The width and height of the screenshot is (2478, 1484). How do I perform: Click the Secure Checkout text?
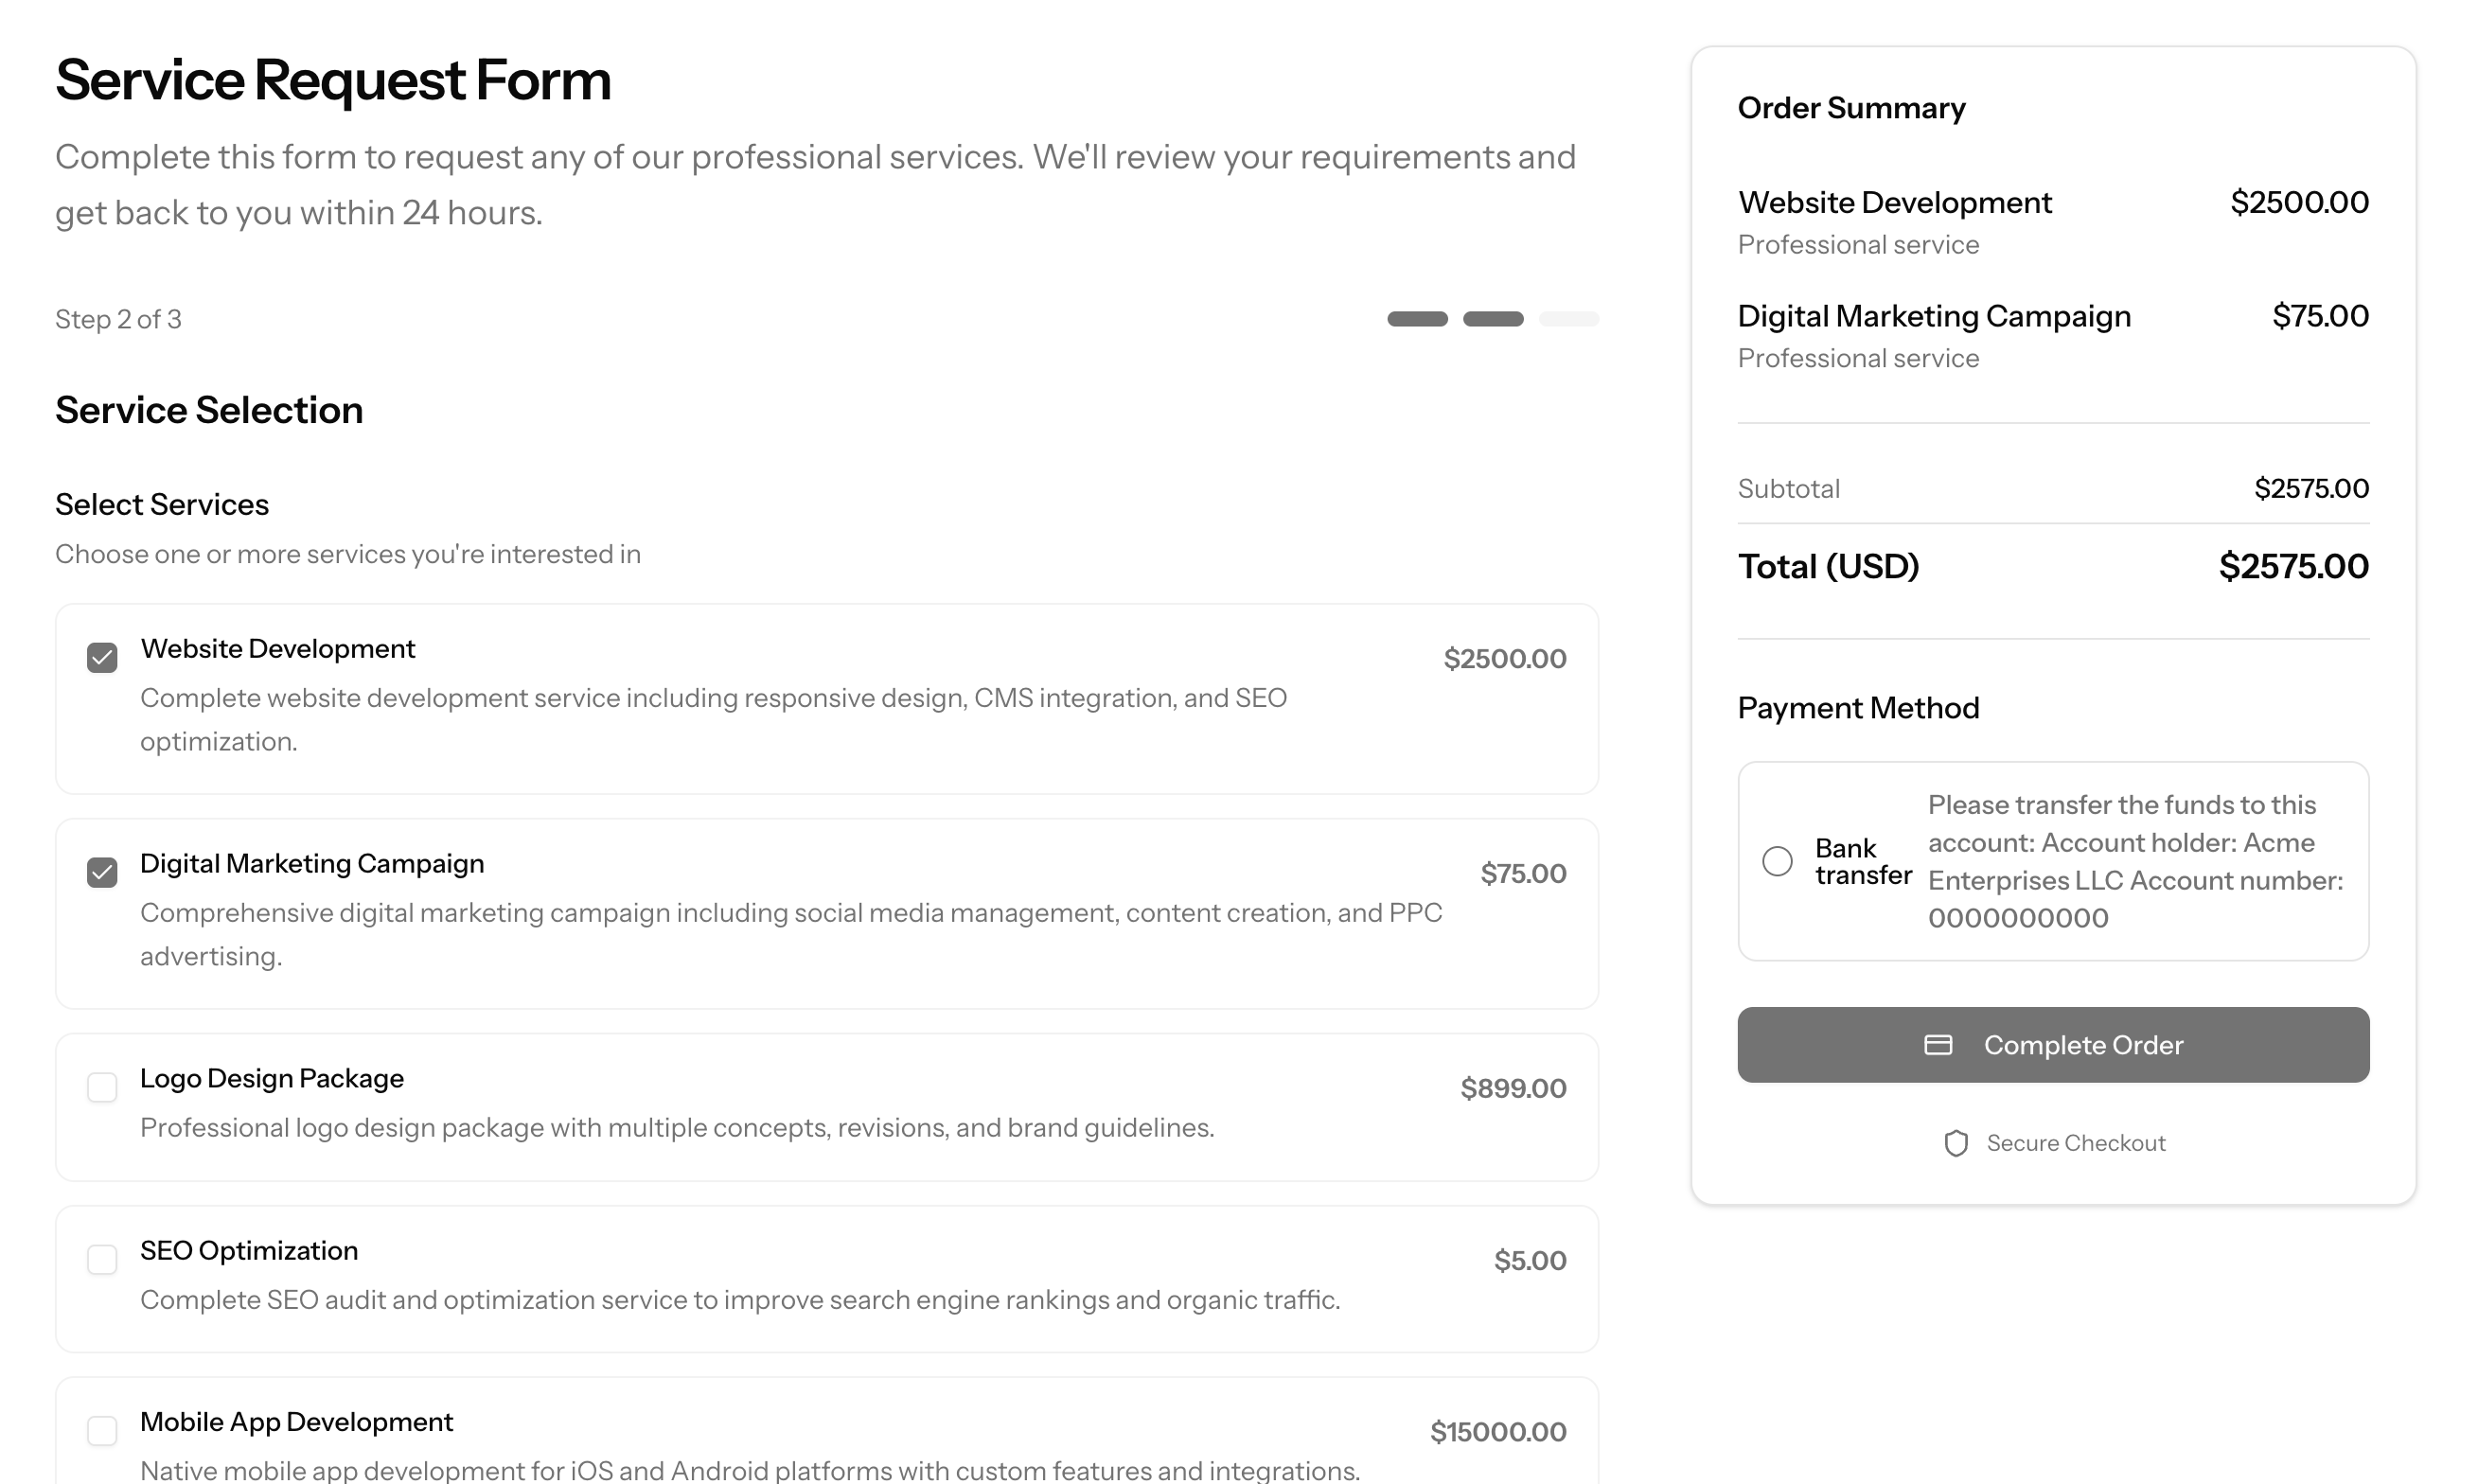pos(2076,1143)
